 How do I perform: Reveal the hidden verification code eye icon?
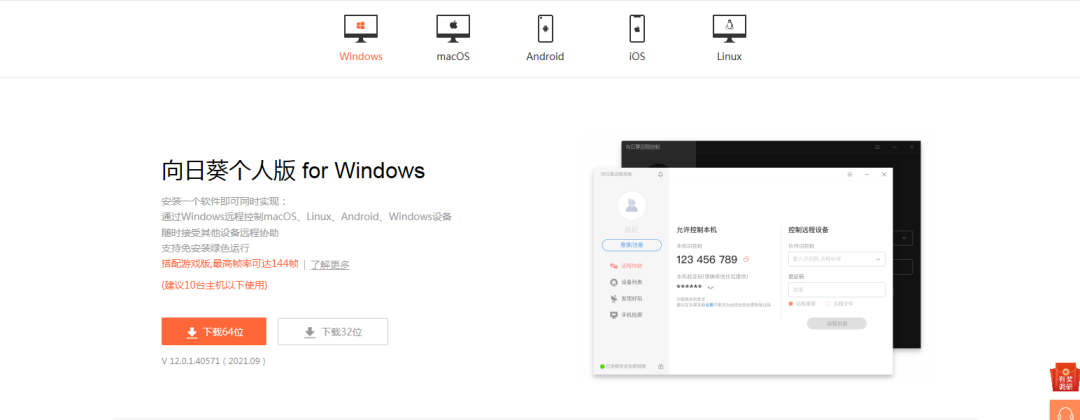click(711, 287)
